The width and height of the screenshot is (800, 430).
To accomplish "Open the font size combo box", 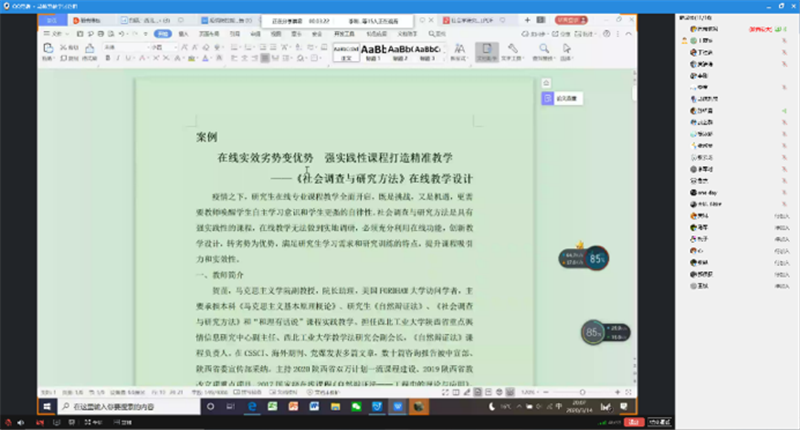I will [163, 47].
